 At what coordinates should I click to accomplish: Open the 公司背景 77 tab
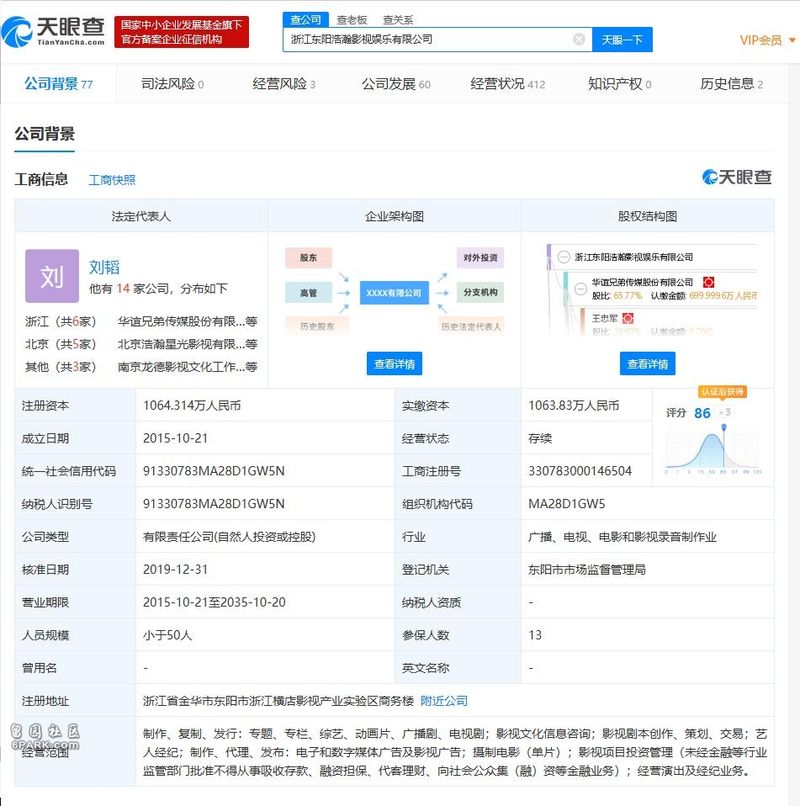[x=58, y=84]
